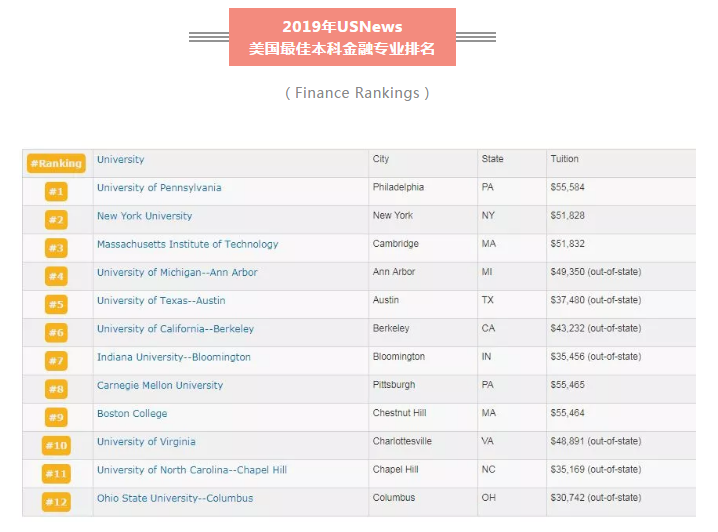Open University of Pennsylvania link
Viewport: 718px width, 532px height.
click(159, 188)
